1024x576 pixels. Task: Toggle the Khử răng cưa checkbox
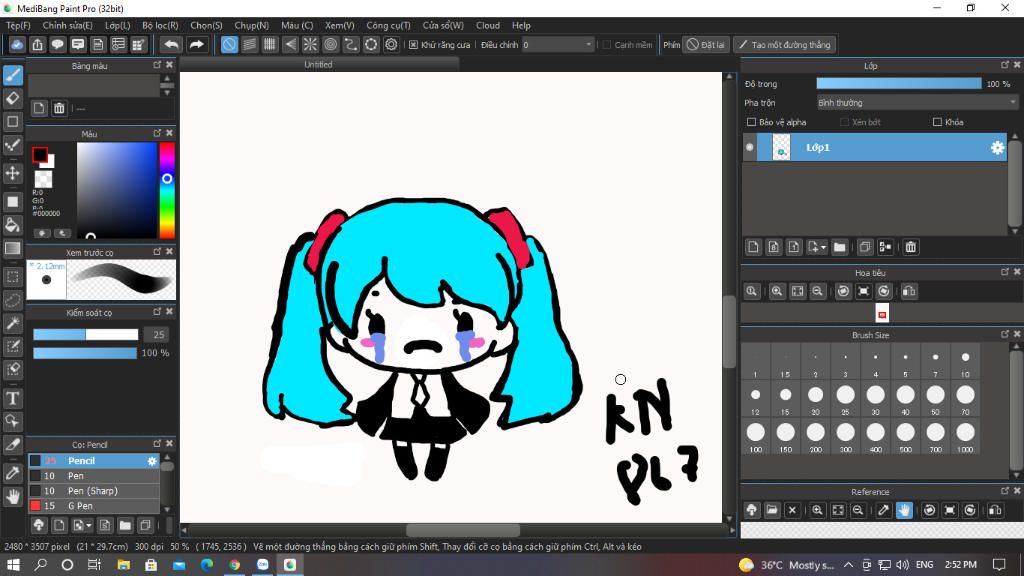413,45
